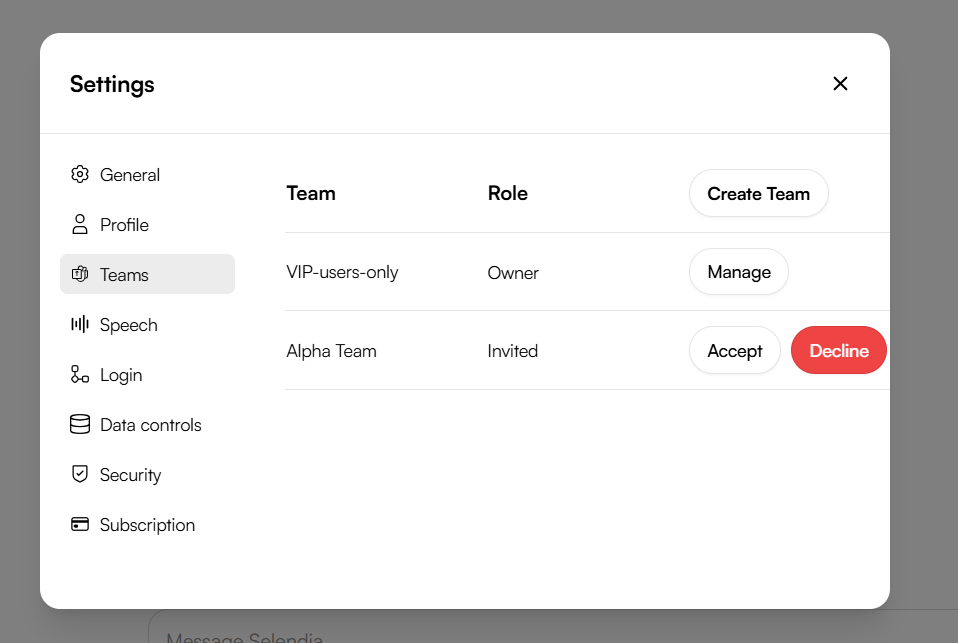Close the Settings dialog

pos(840,84)
